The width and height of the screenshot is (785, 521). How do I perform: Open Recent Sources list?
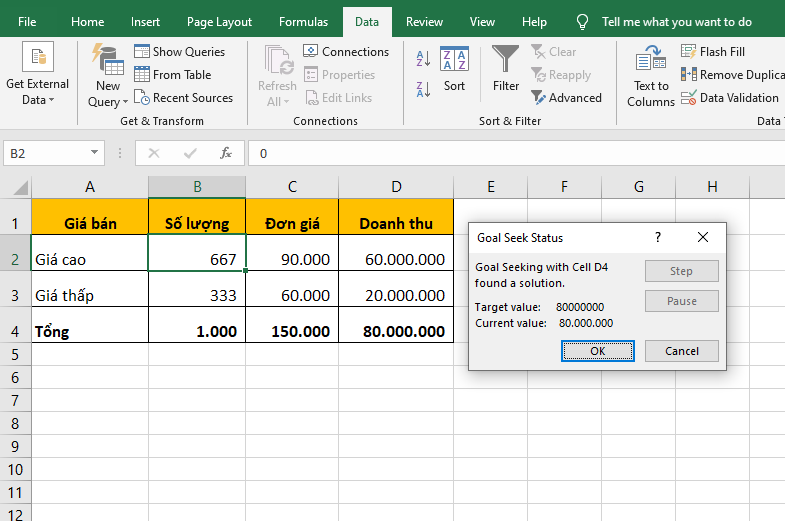pos(183,98)
